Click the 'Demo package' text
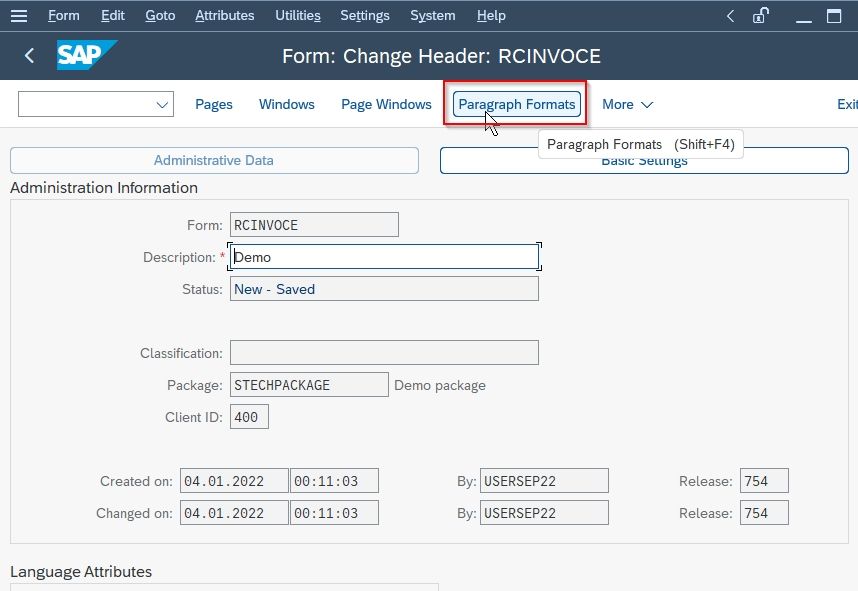Image resolution: width=858 pixels, height=591 pixels. point(440,385)
